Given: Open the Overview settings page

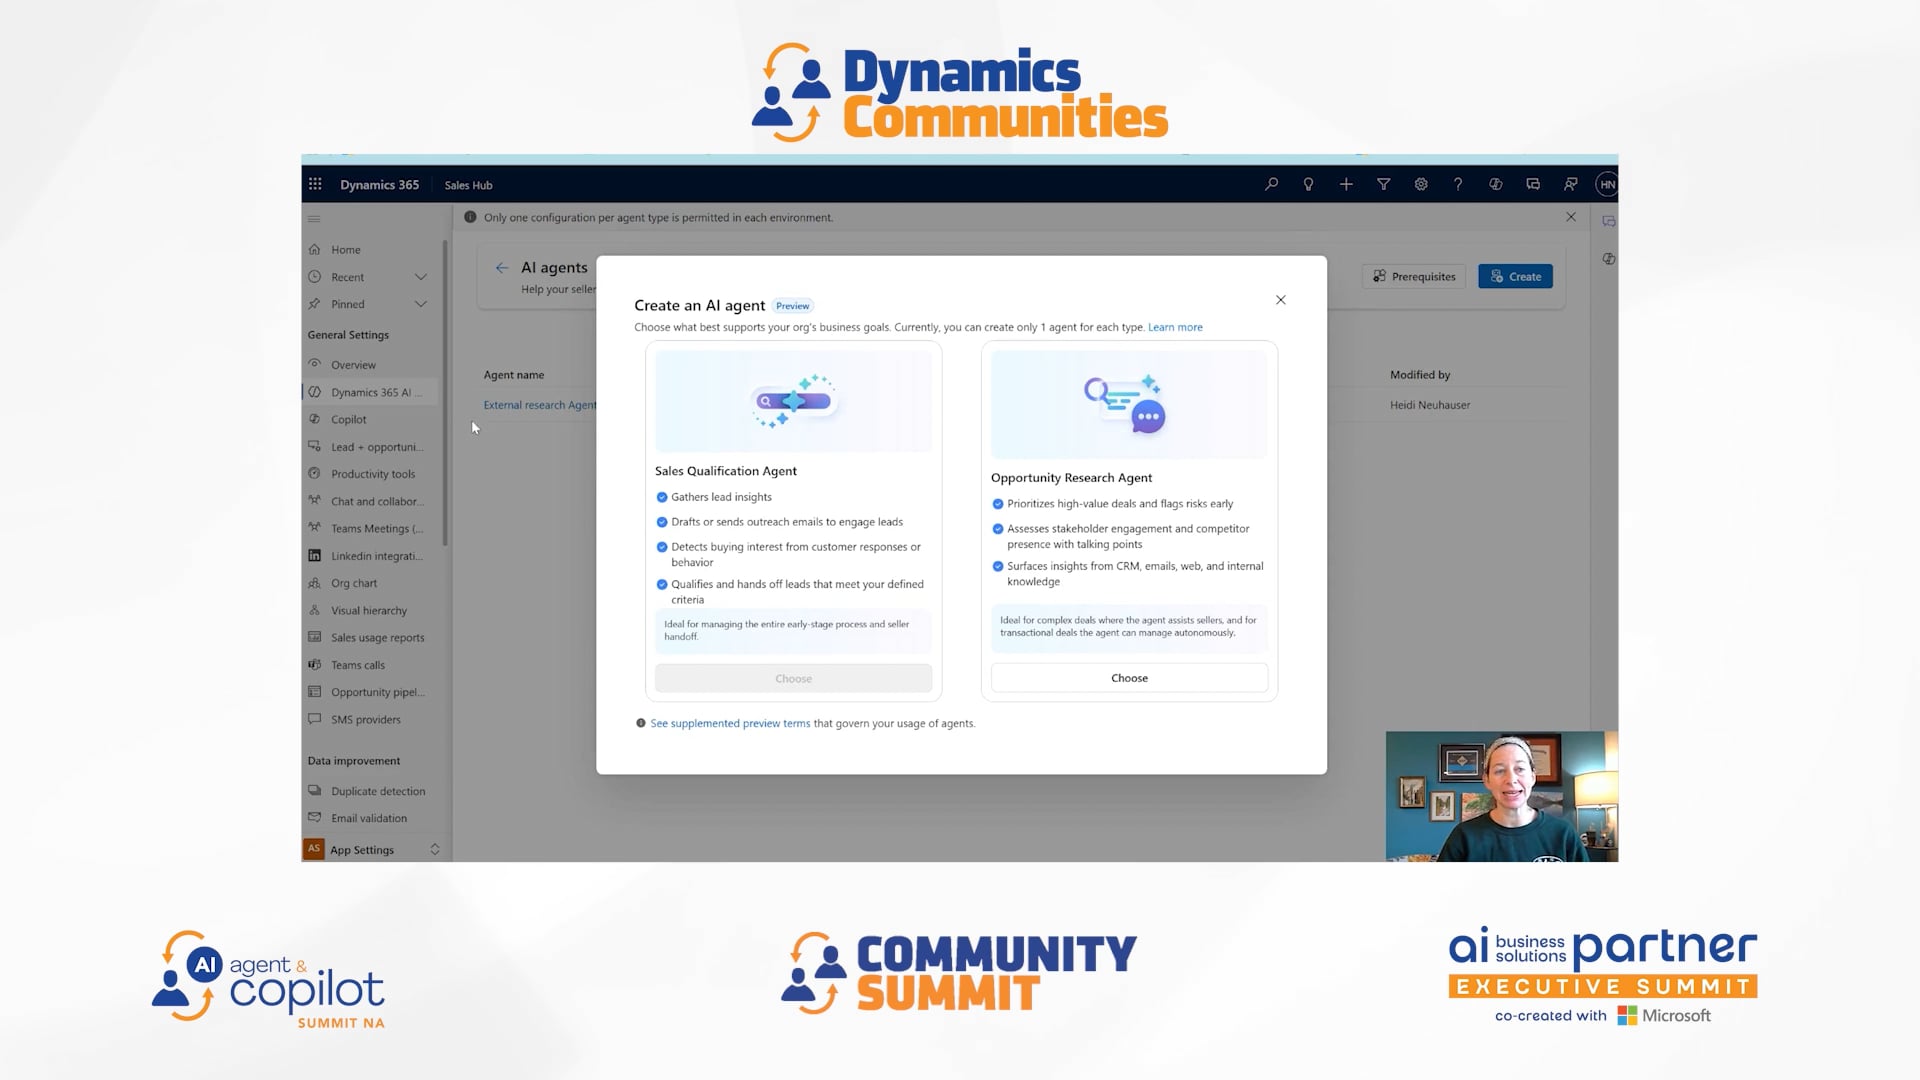Looking at the screenshot, I should [x=352, y=364].
